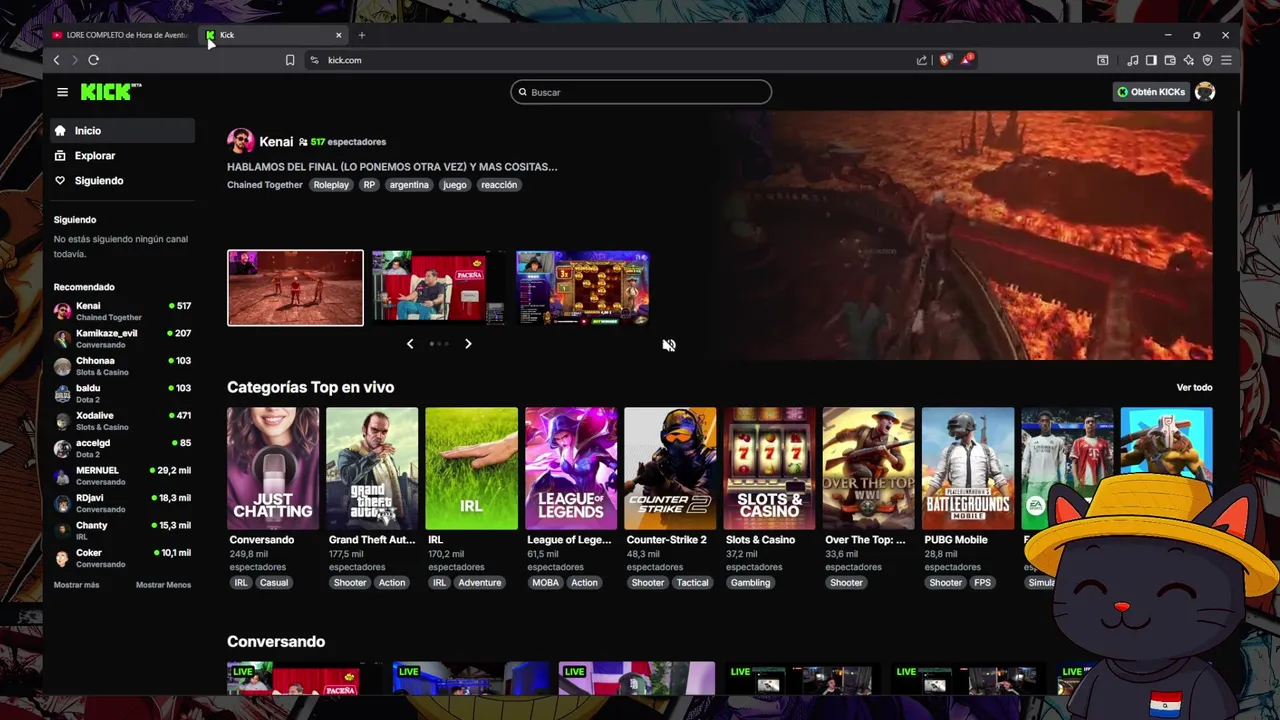The width and height of the screenshot is (1280, 720).
Task: Unmute the featured stream via speaker icon
Action: tap(669, 345)
